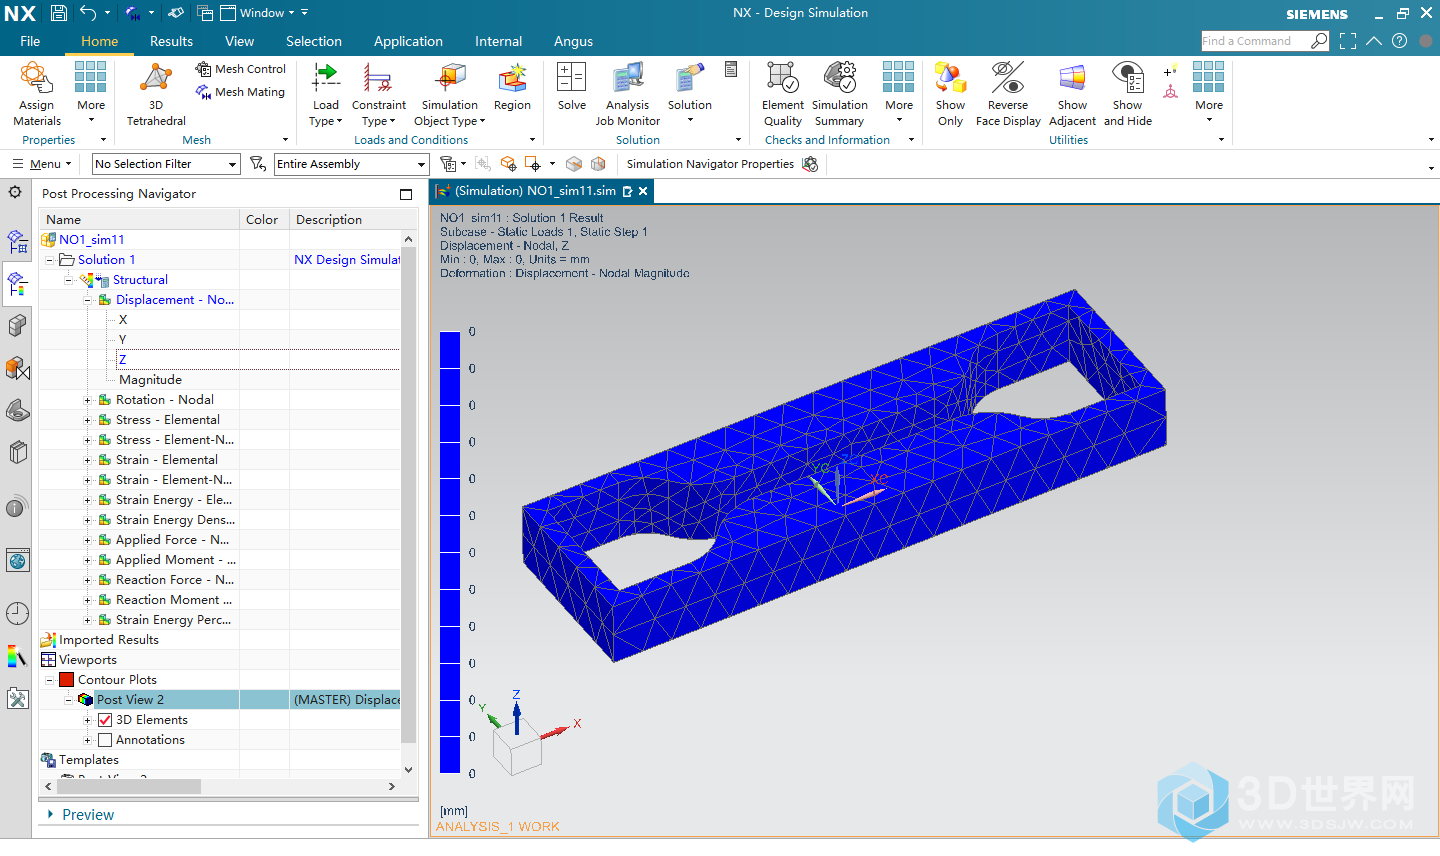
Task: Open the Solution command
Action: pos(690,94)
